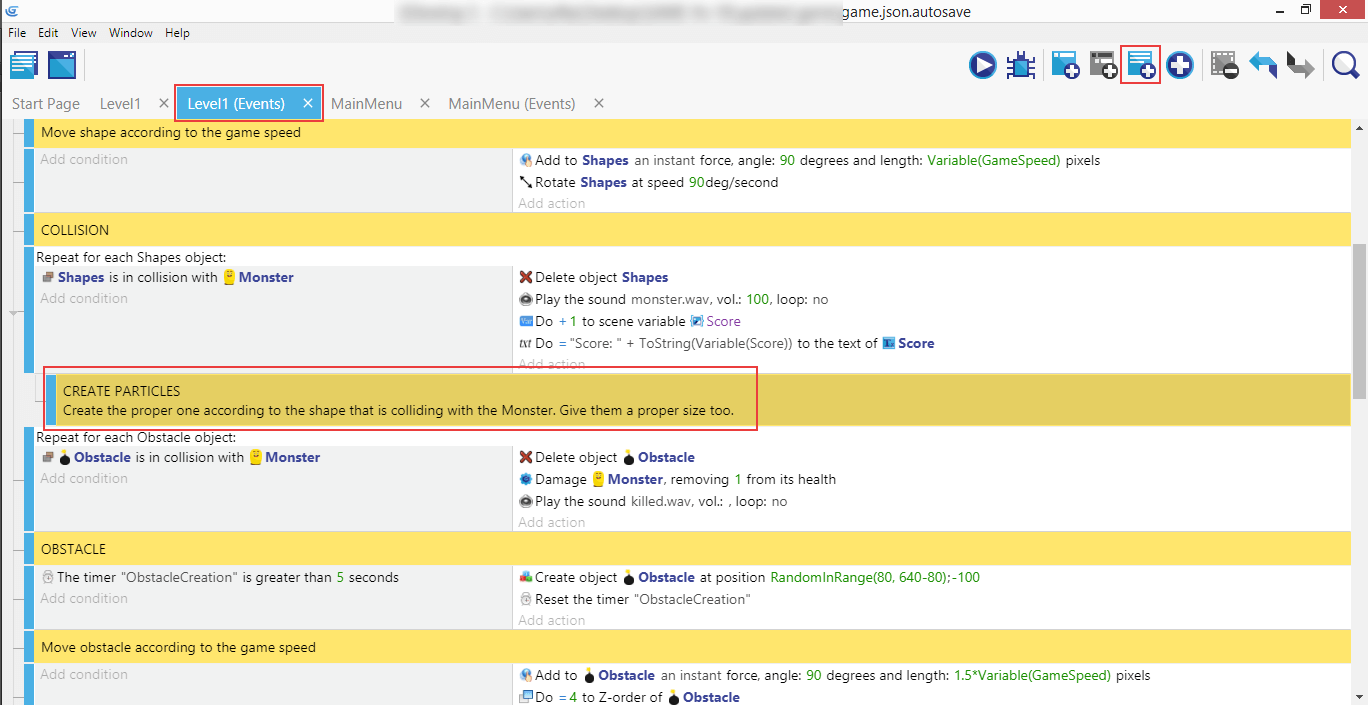The width and height of the screenshot is (1368, 705).
Task: Start the debugger with the chip icon
Action: (1021, 66)
